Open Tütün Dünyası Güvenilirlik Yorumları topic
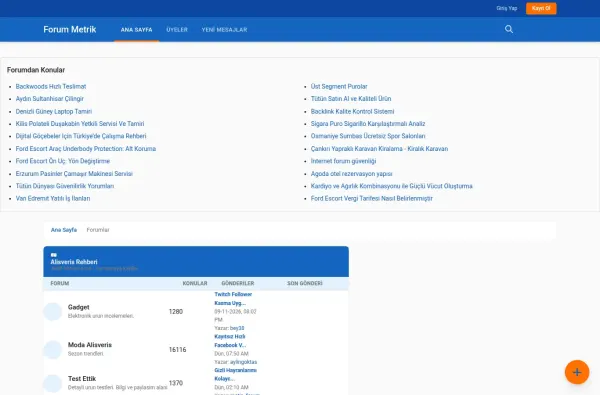The height and width of the screenshot is (395, 600). tap(65, 186)
